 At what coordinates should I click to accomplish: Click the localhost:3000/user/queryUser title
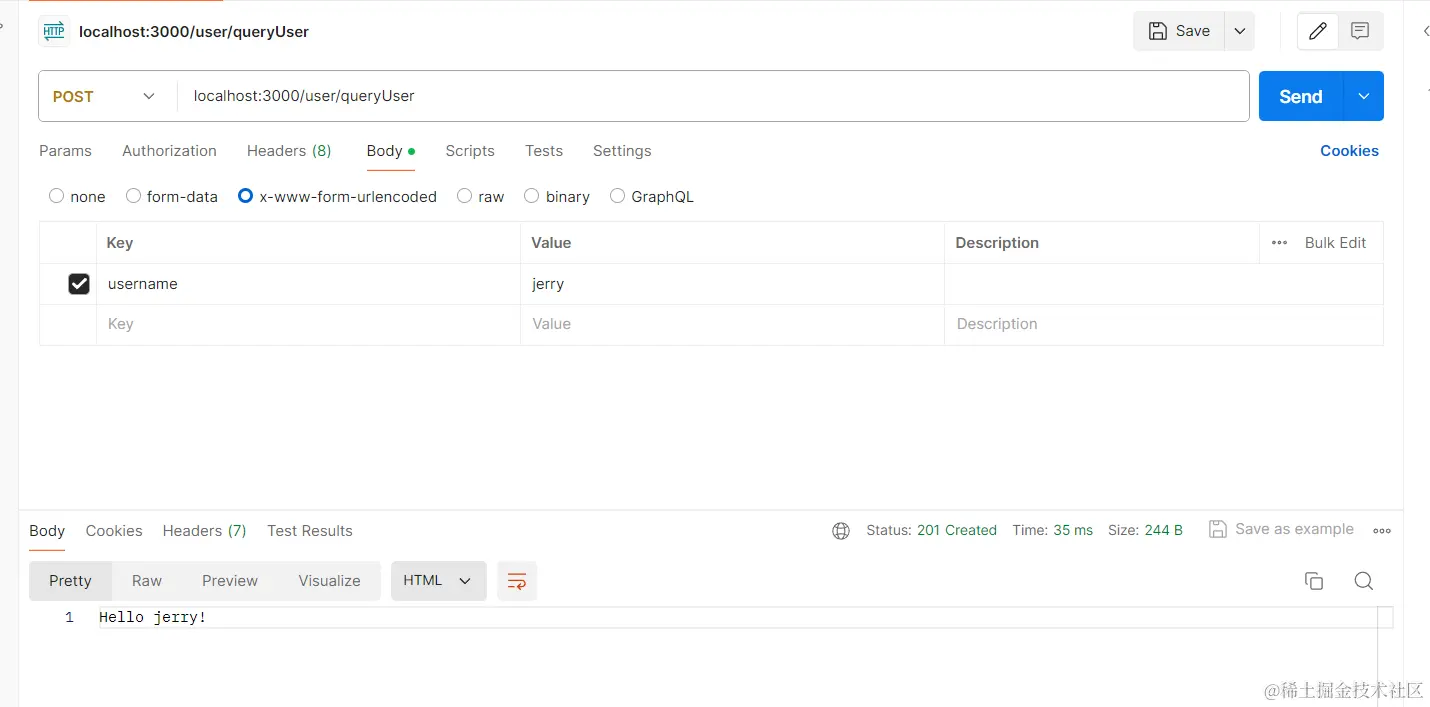(x=194, y=31)
